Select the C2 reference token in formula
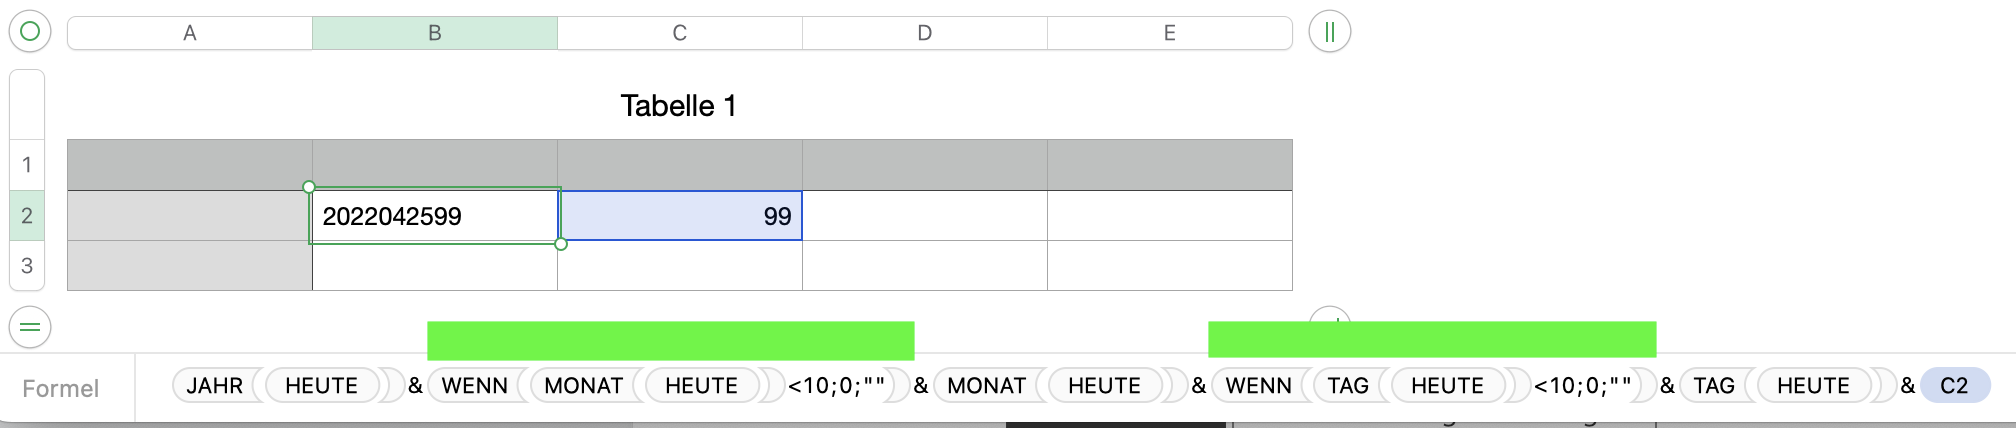The height and width of the screenshot is (428, 2016). click(1954, 386)
